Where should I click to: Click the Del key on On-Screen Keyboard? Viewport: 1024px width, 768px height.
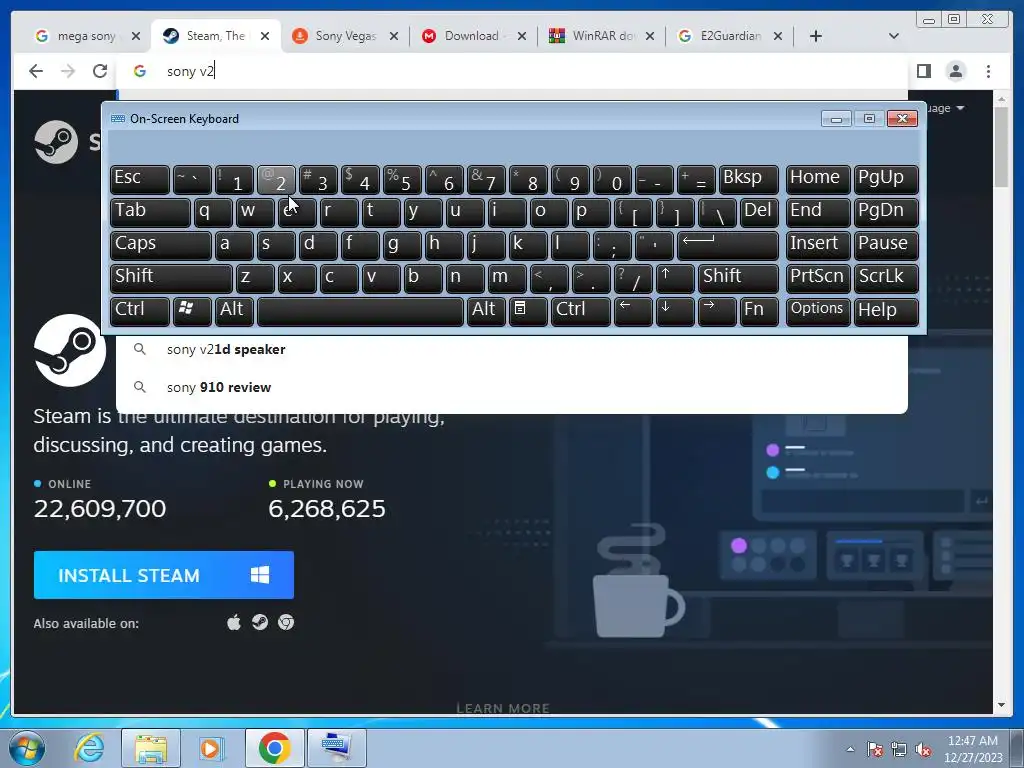[x=759, y=212]
